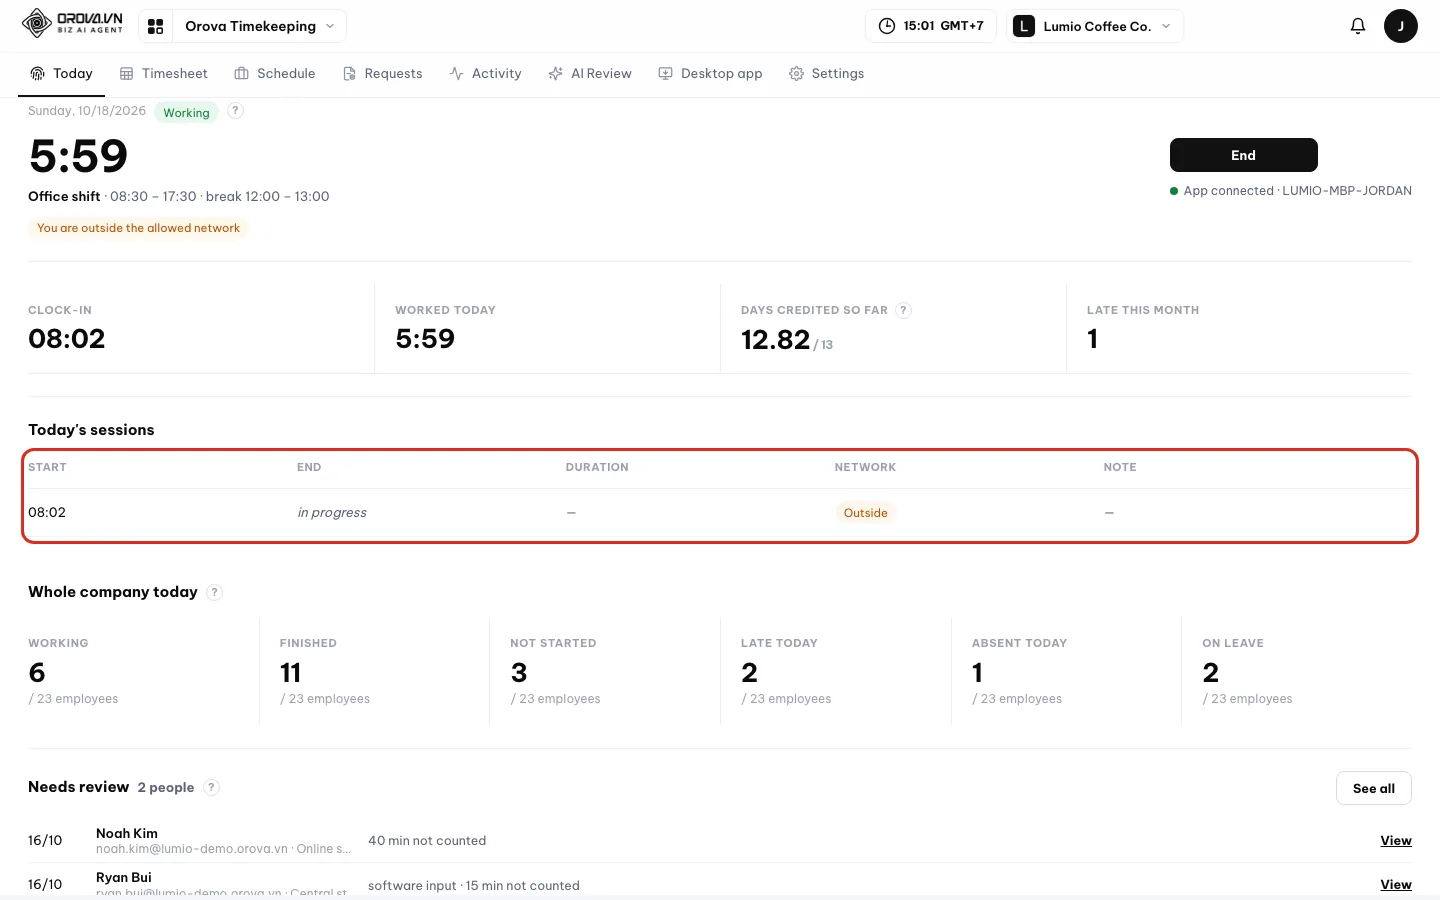
Task: Click the Noah Kim name
Action: click(127, 833)
